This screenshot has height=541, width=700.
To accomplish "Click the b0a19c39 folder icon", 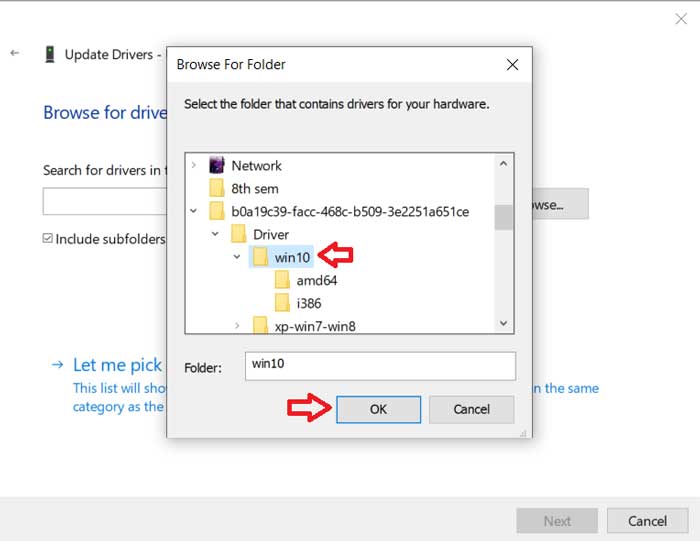I will [217, 211].
